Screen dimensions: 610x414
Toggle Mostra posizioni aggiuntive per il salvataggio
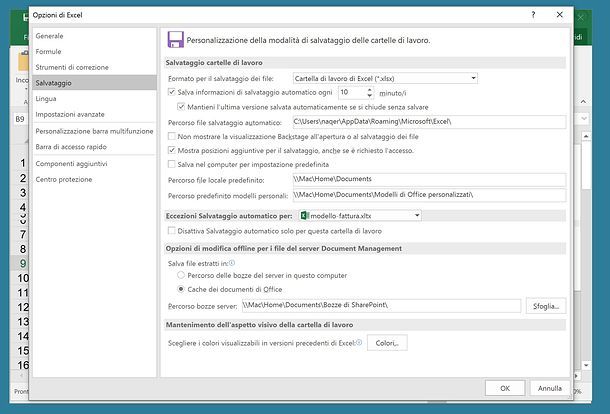click(172, 150)
